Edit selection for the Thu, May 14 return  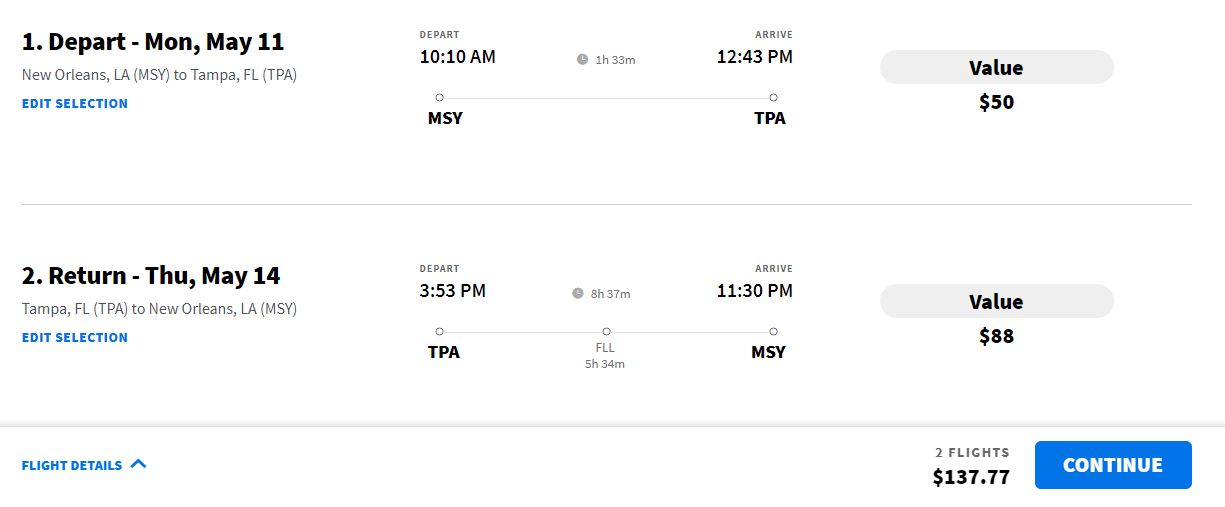point(75,338)
